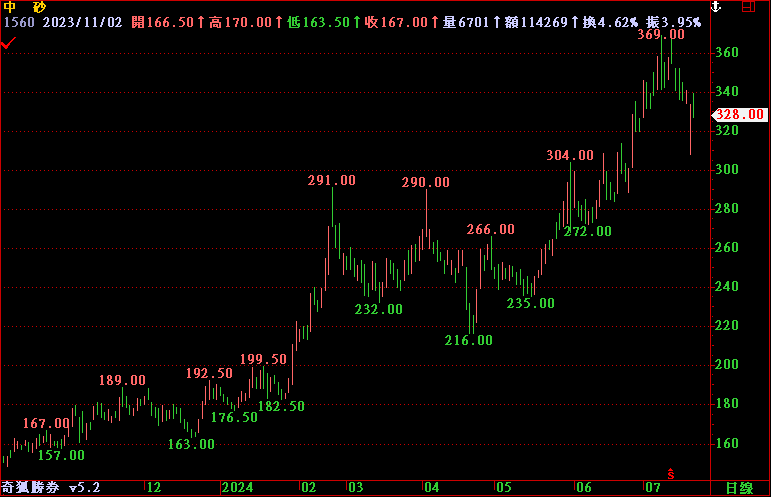
Task: Click the 176.50 low label
Action: pyautogui.click(x=234, y=418)
